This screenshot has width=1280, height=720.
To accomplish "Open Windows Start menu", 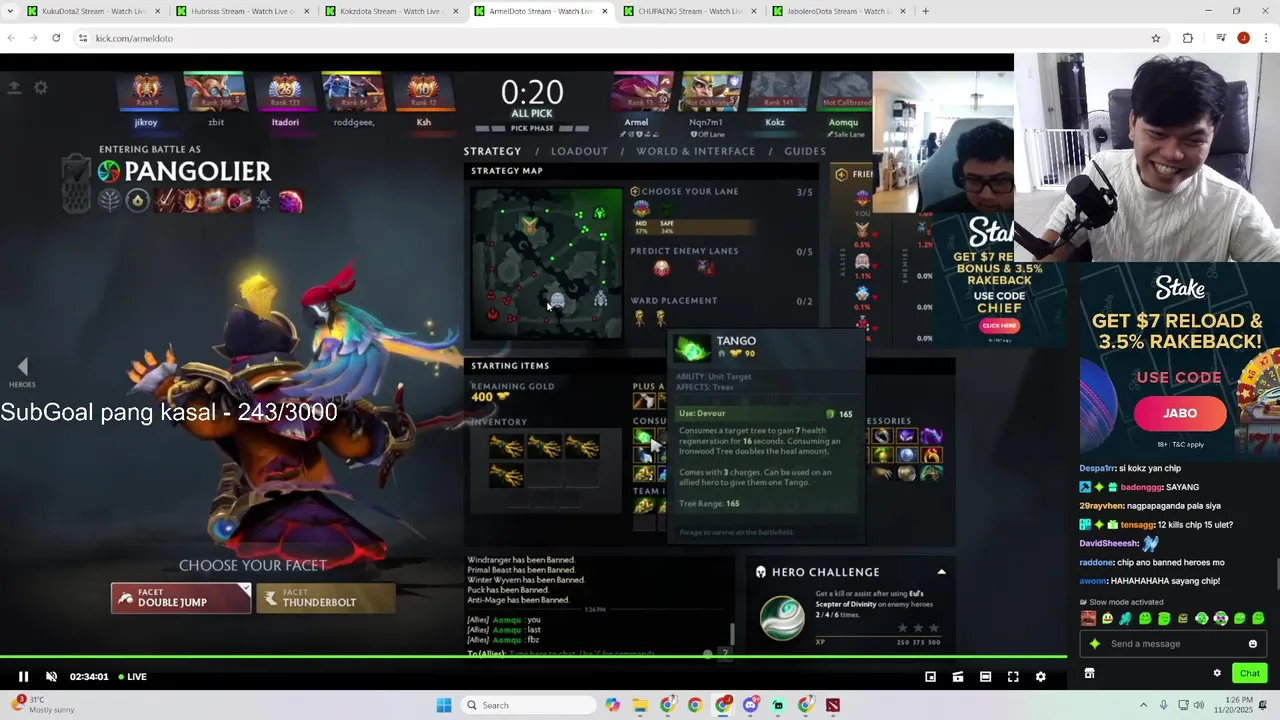I will pyautogui.click(x=444, y=705).
